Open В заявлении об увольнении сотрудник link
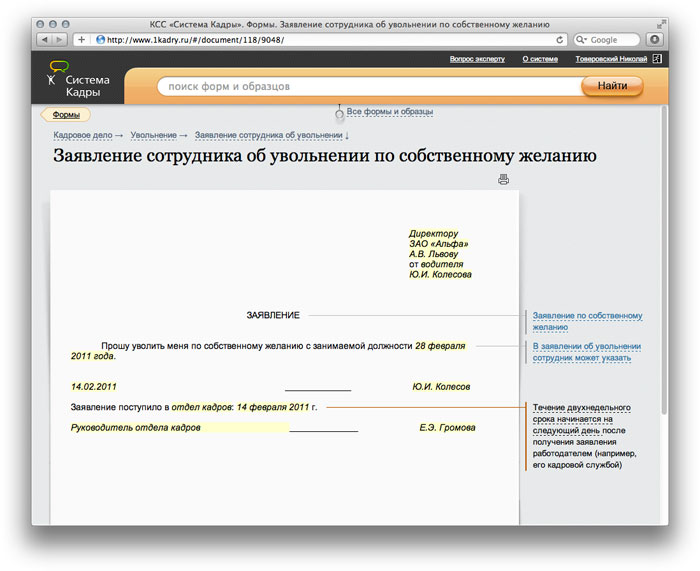Screen dimensions: 700x571 (586, 351)
